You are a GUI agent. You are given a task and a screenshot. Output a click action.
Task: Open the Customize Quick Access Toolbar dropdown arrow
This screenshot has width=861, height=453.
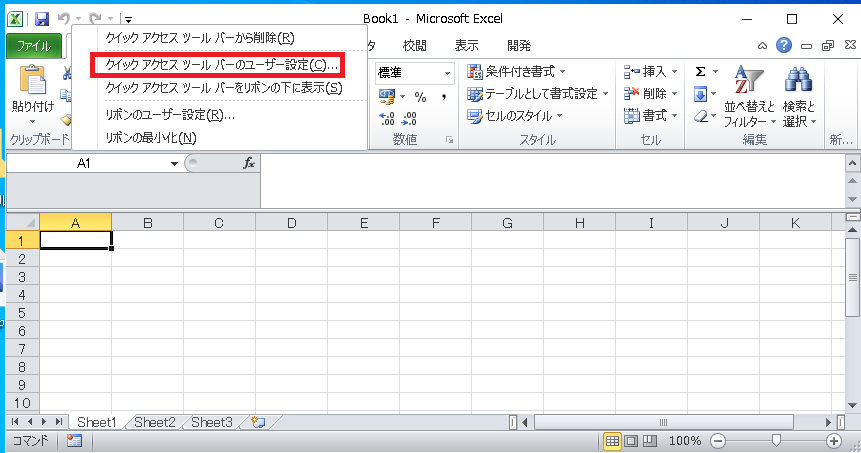click(x=128, y=20)
